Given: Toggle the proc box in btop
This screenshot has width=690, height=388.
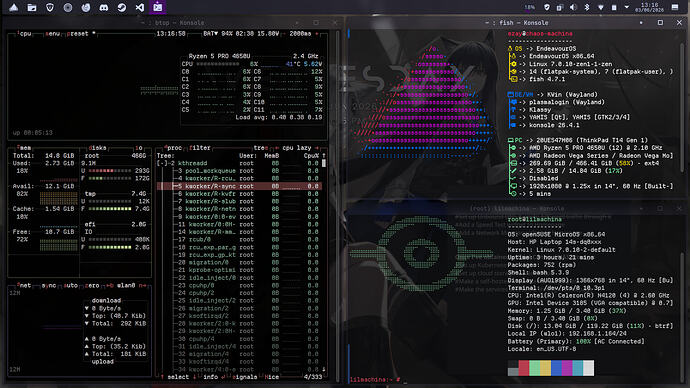Looking at the screenshot, I should [173, 148].
